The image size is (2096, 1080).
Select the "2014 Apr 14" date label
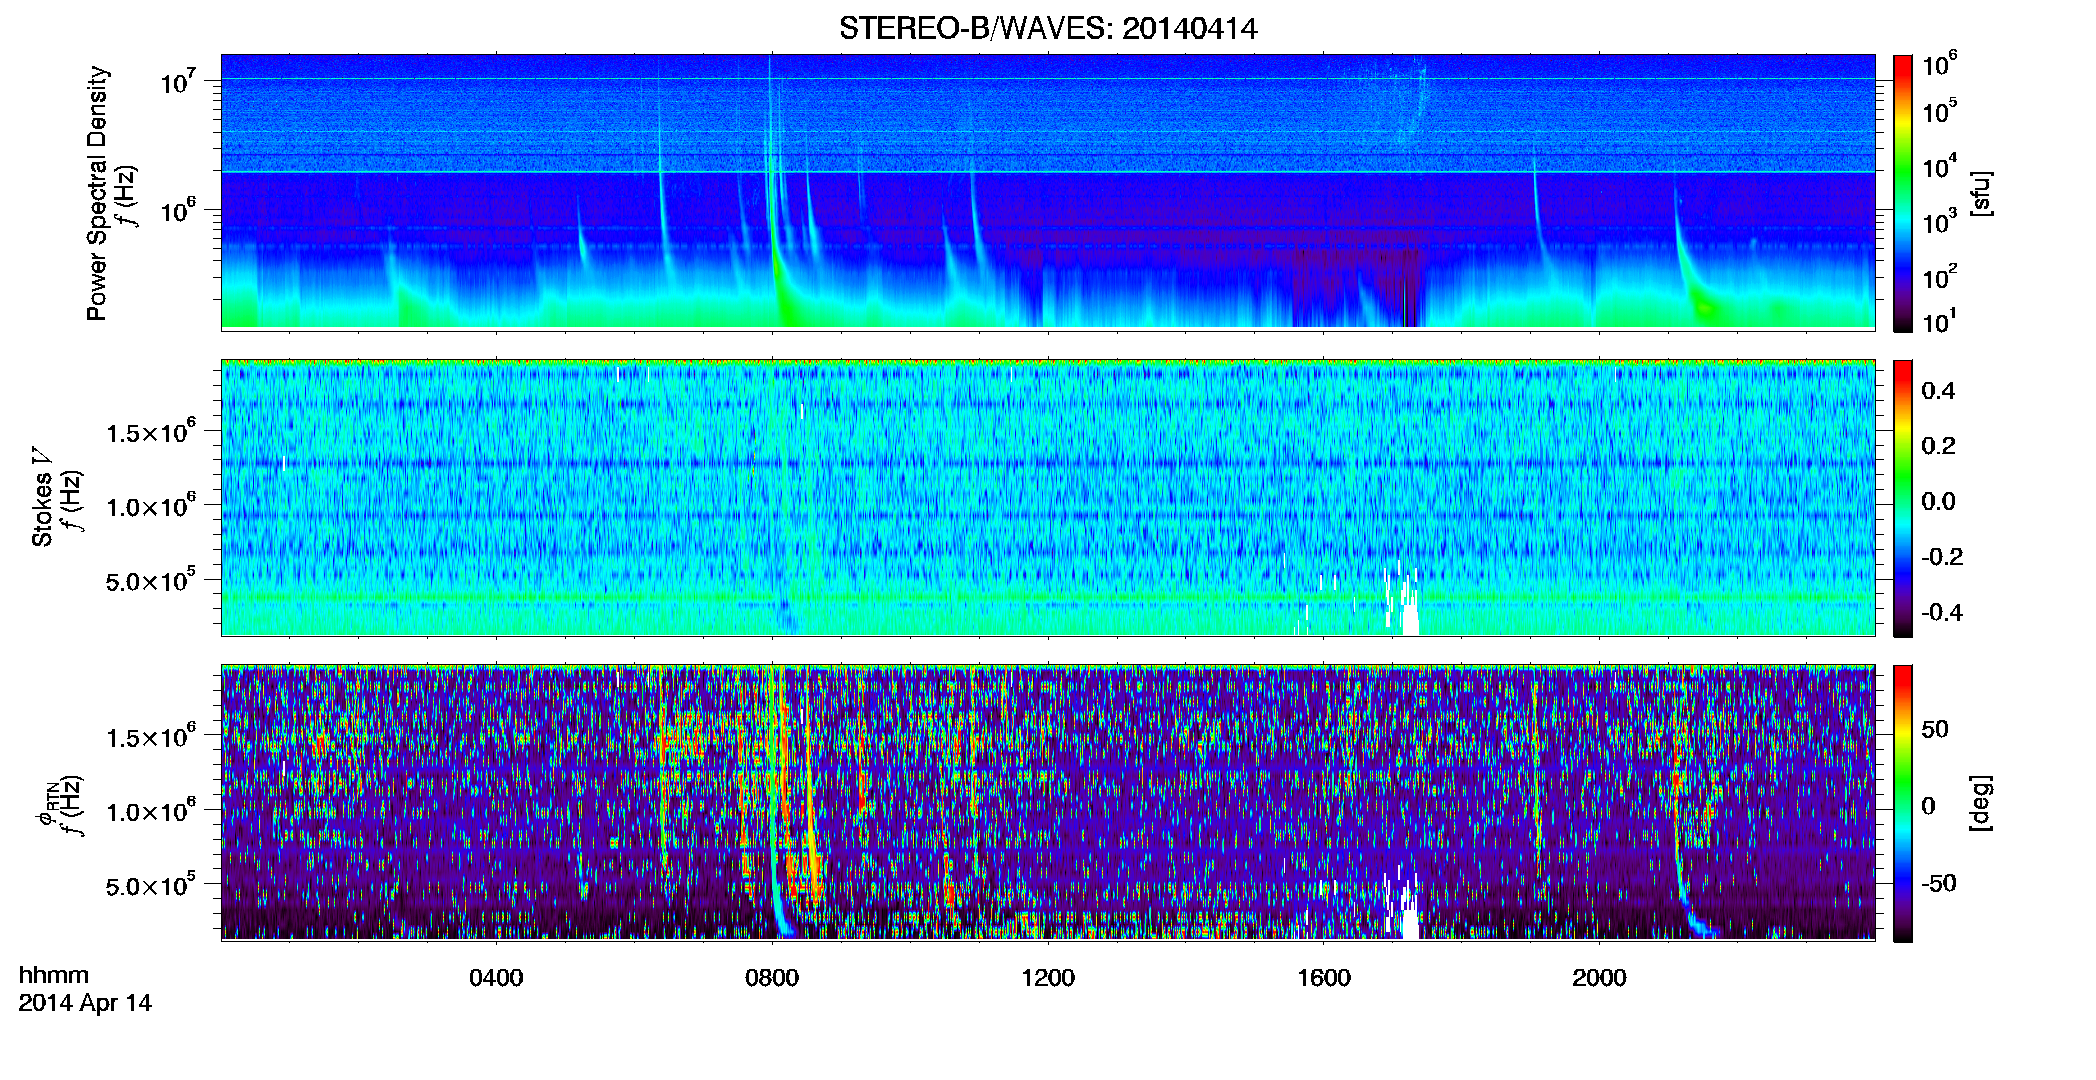85,1003
